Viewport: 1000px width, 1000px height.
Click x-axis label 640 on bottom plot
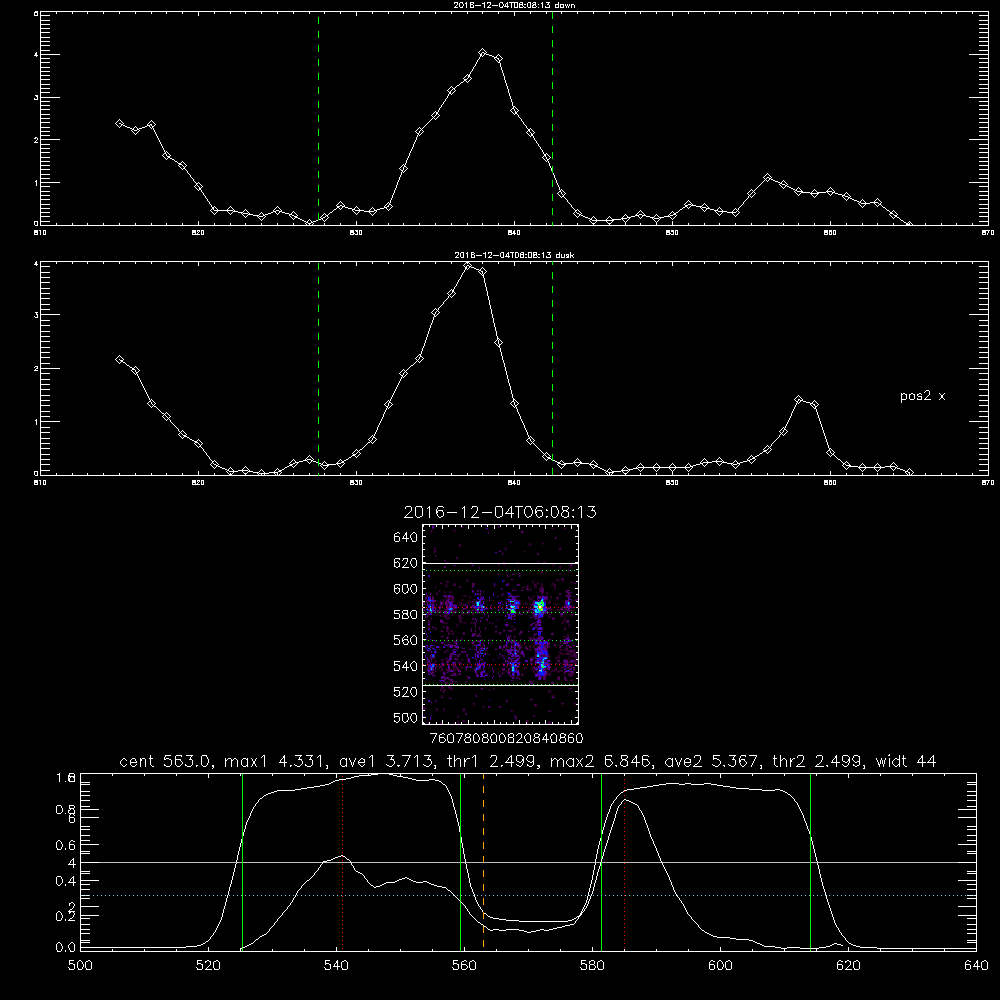(976, 966)
